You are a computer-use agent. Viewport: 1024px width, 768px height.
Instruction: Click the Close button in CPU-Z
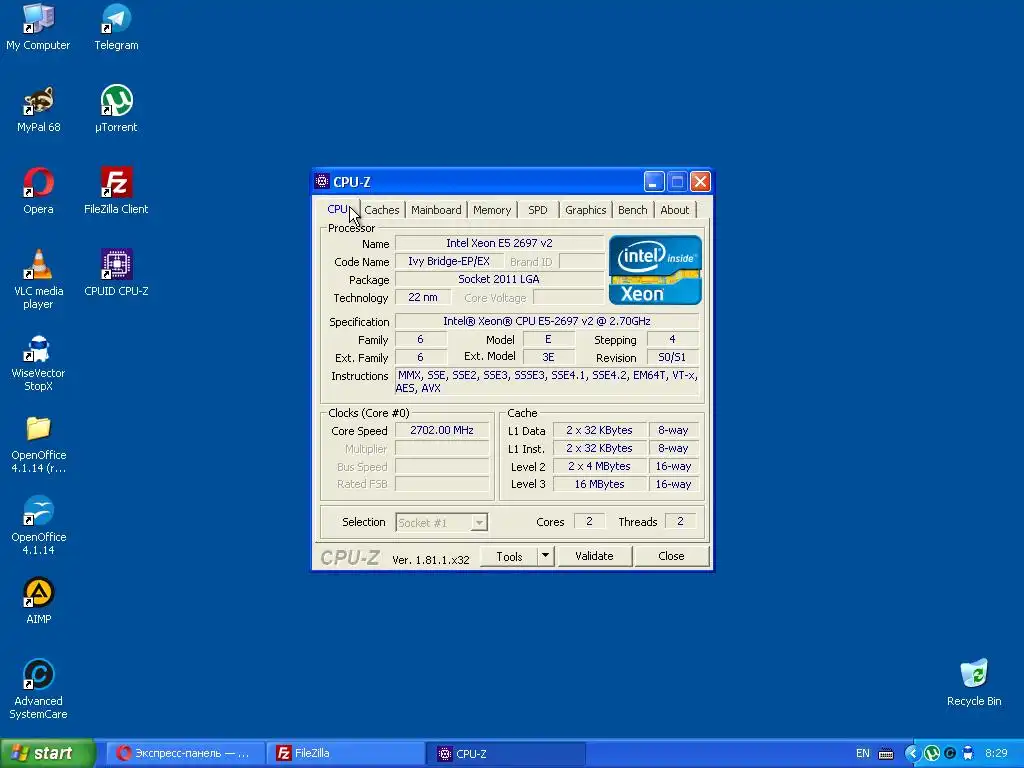[671, 556]
